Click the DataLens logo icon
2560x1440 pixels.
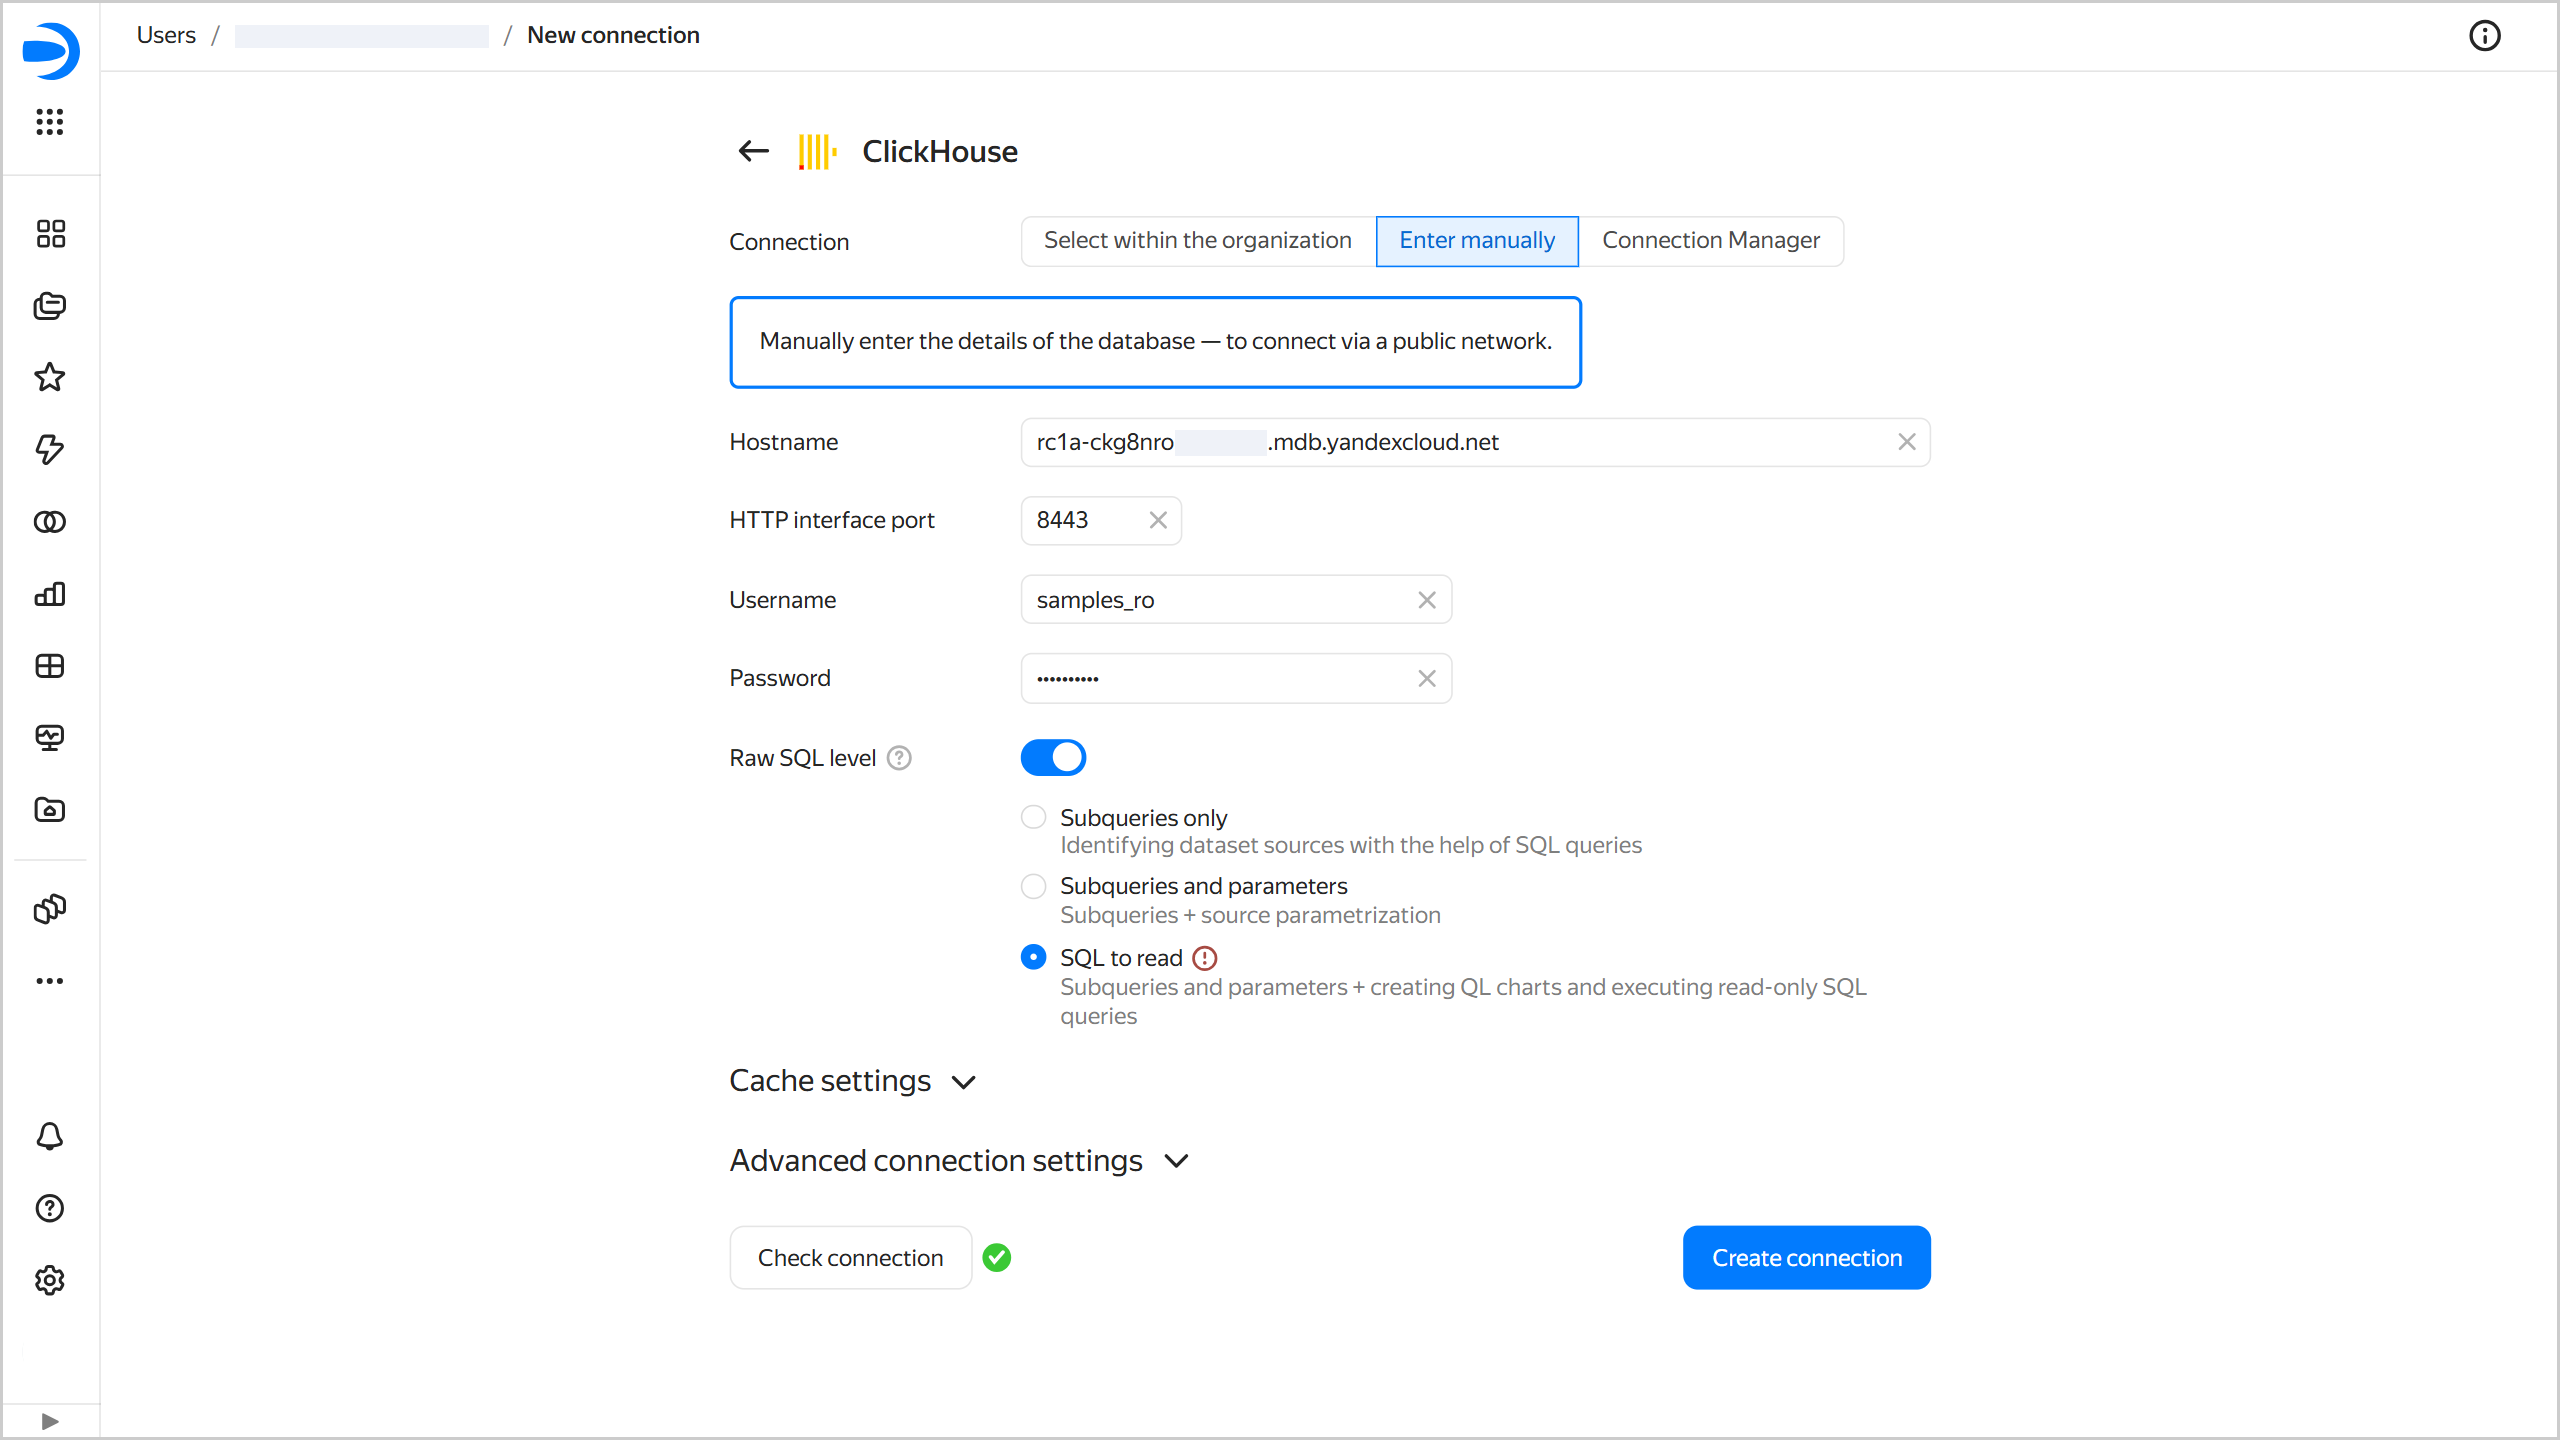click(50, 51)
